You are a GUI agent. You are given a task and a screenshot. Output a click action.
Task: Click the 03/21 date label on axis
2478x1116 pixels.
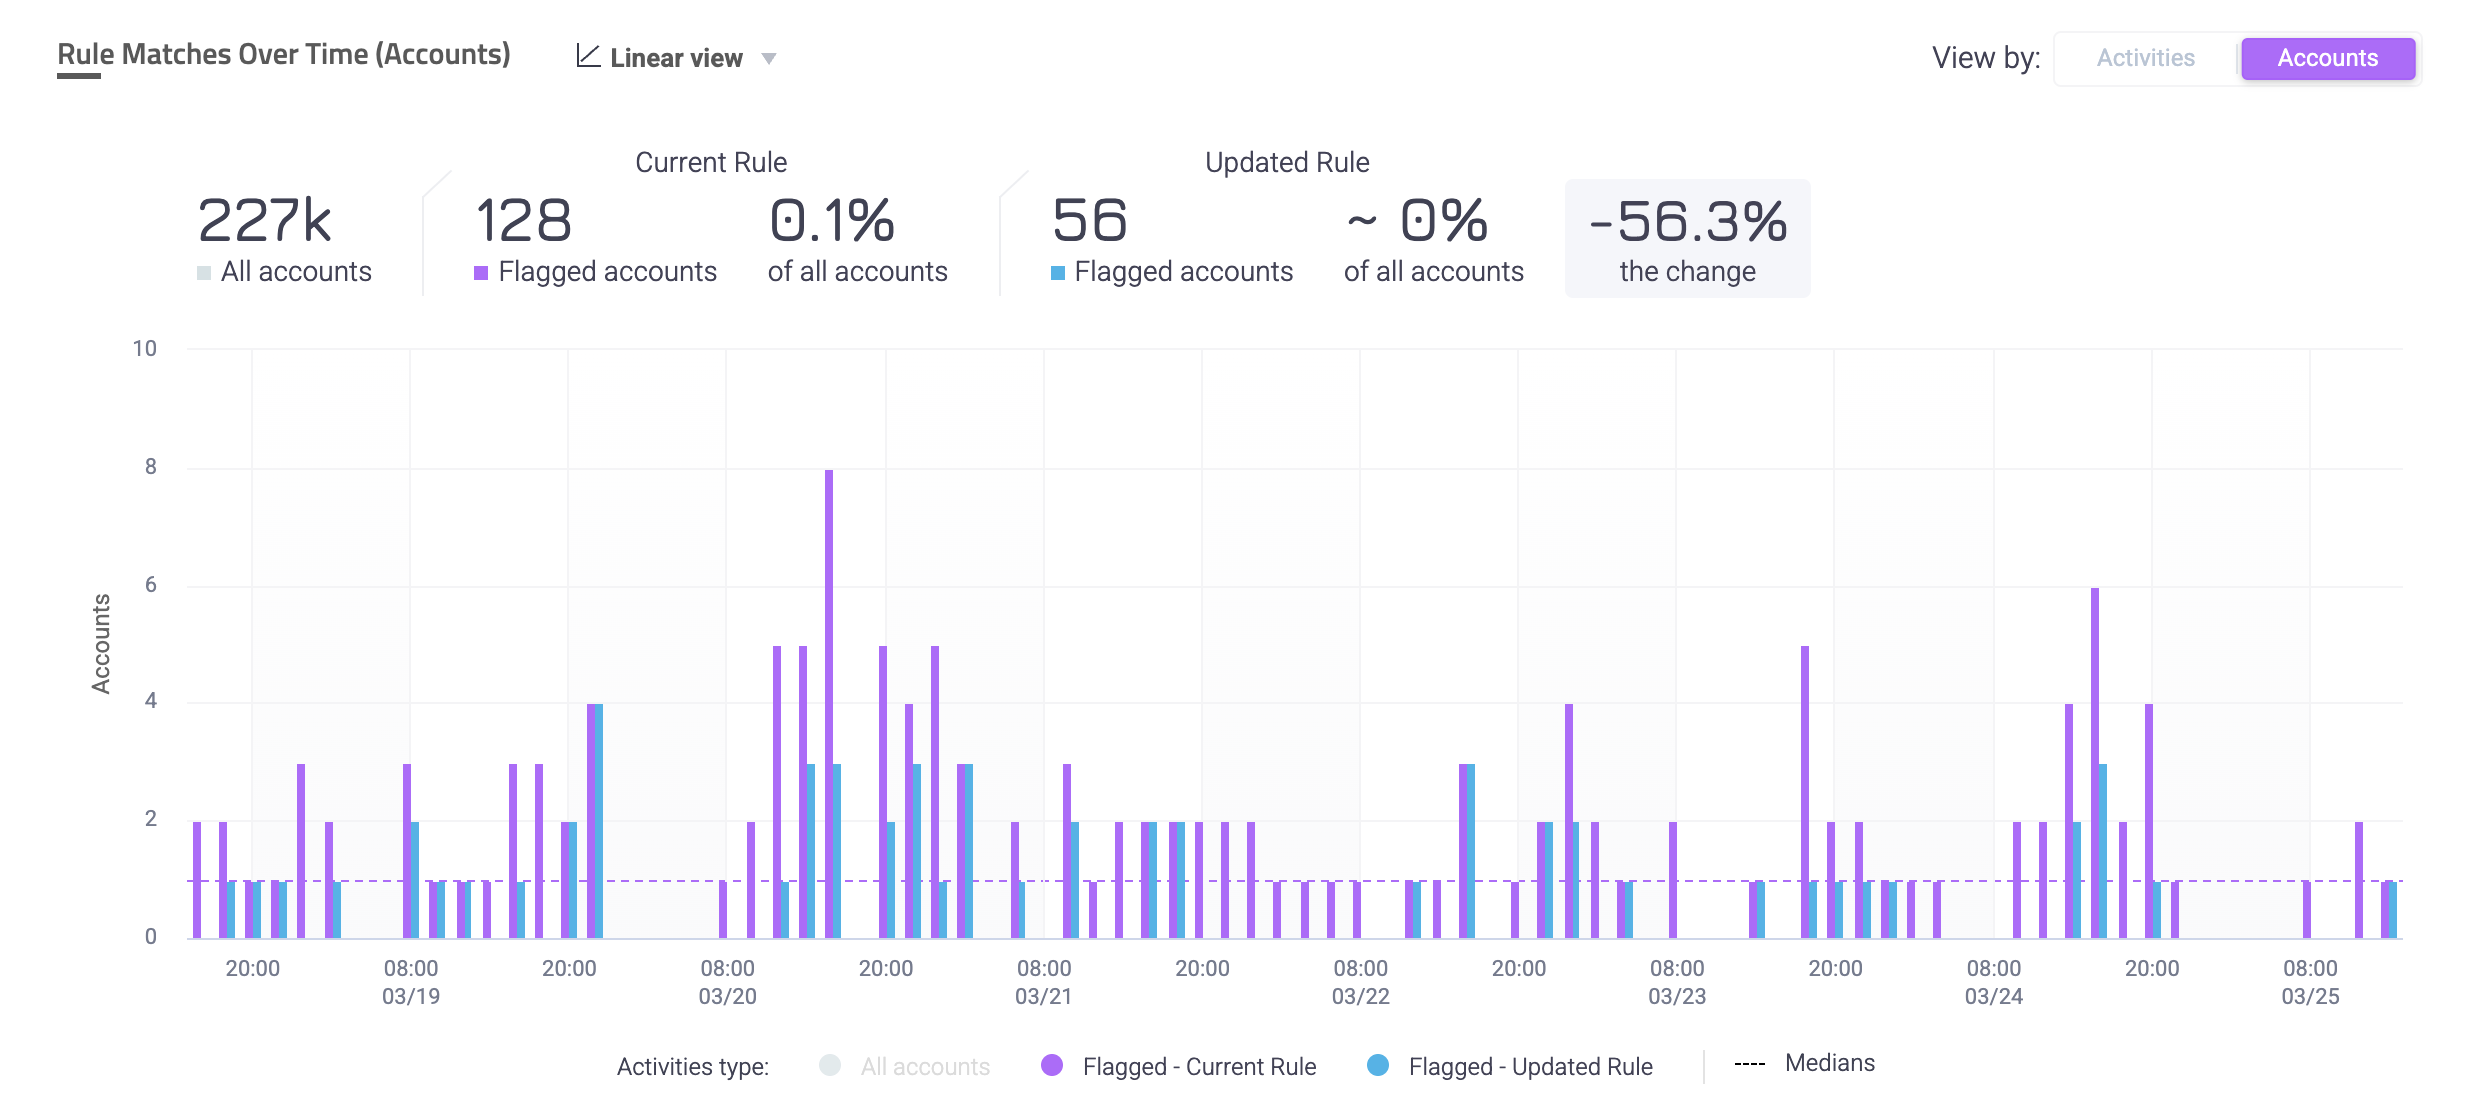[1043, 997]
